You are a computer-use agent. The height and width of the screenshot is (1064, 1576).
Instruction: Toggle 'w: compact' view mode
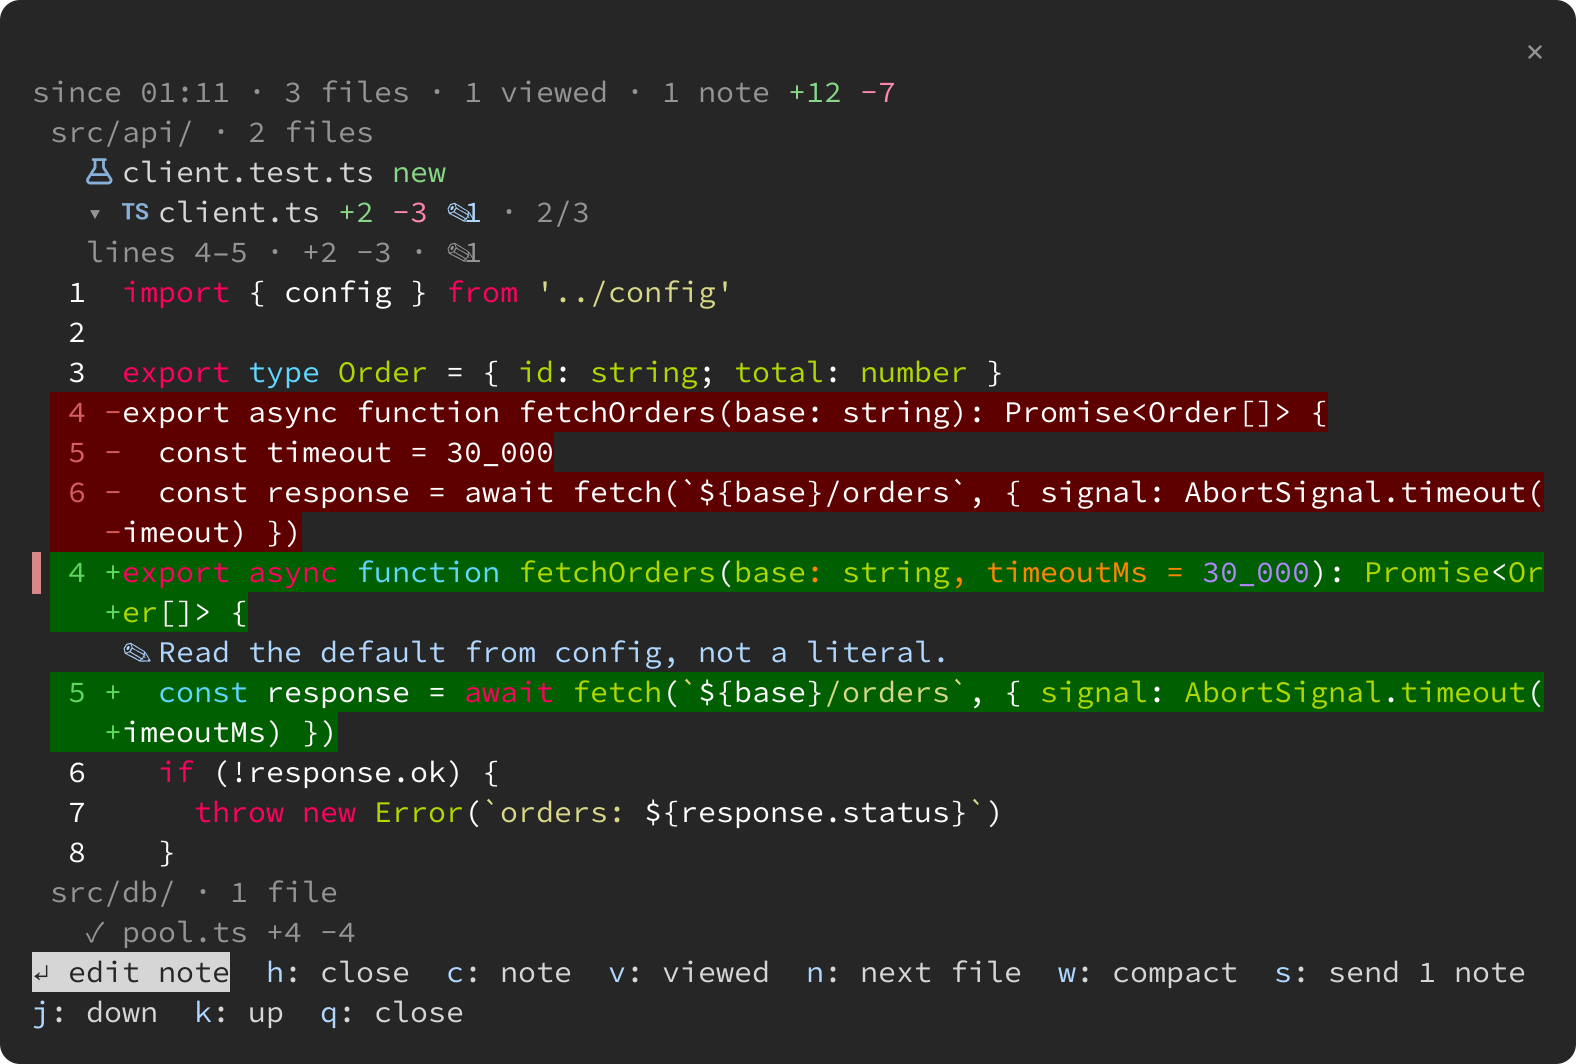(1148, 972)
